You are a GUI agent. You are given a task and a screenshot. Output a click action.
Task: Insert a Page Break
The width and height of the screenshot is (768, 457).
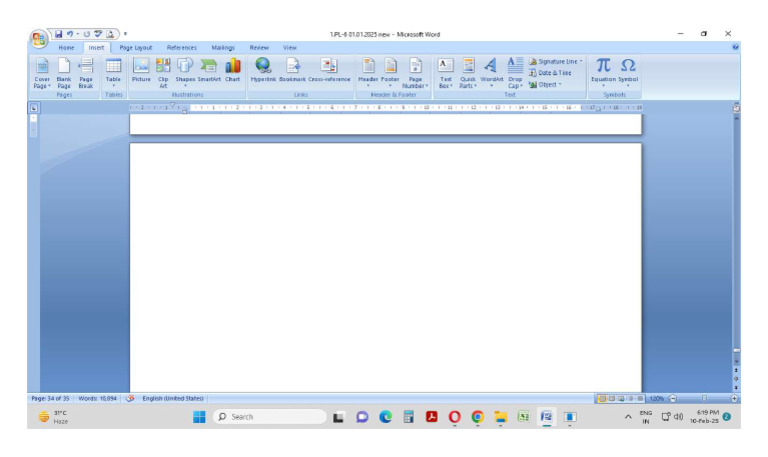click(x=86, y=73)
